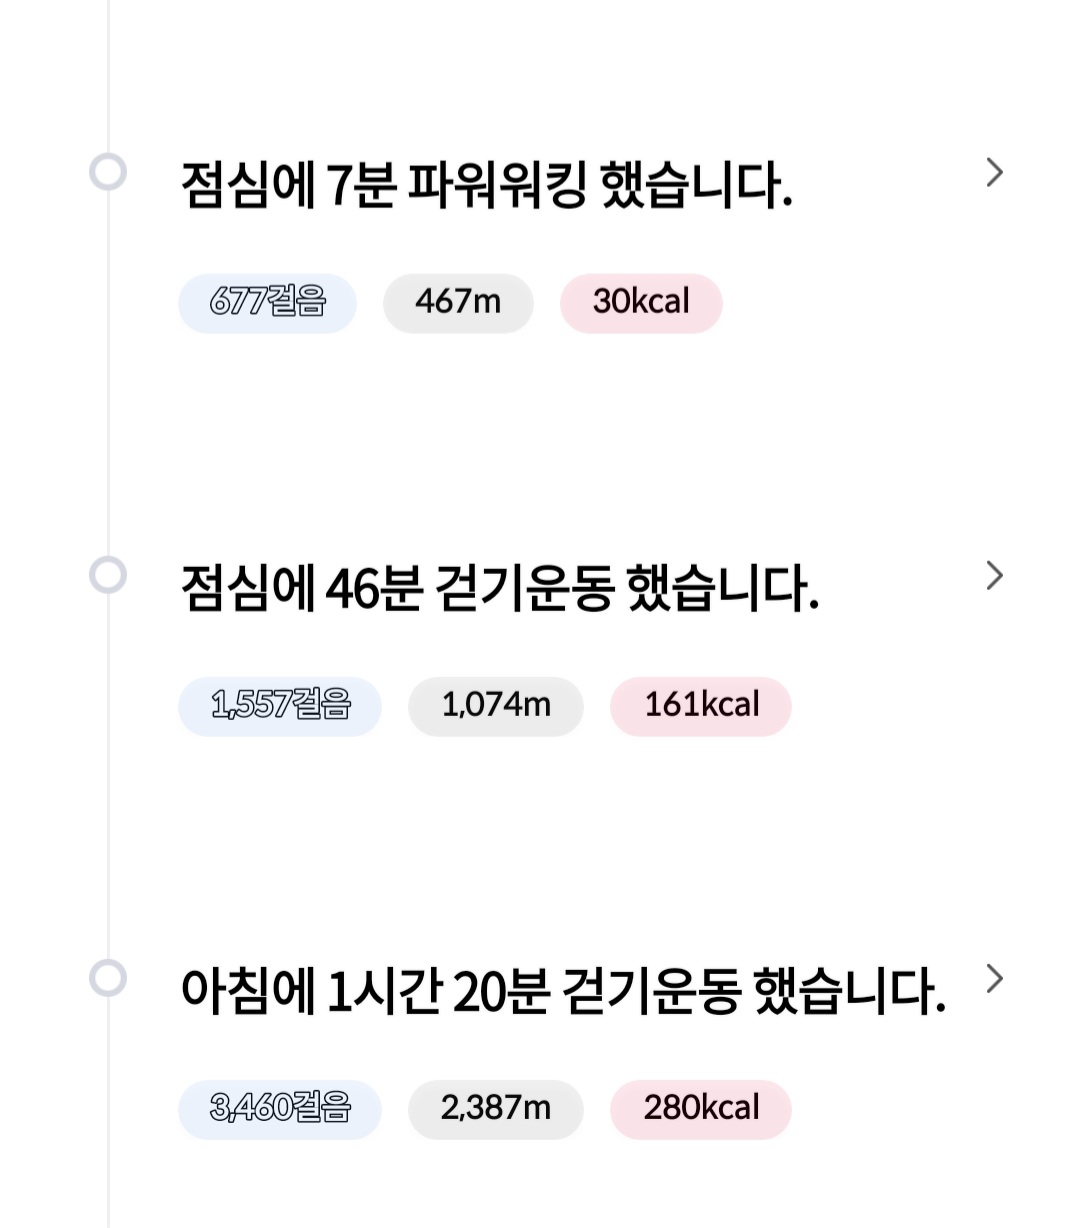1080x1228 pixels.
Task: Tap the 1,074m distance chip
Action: (x=495, y=706)
